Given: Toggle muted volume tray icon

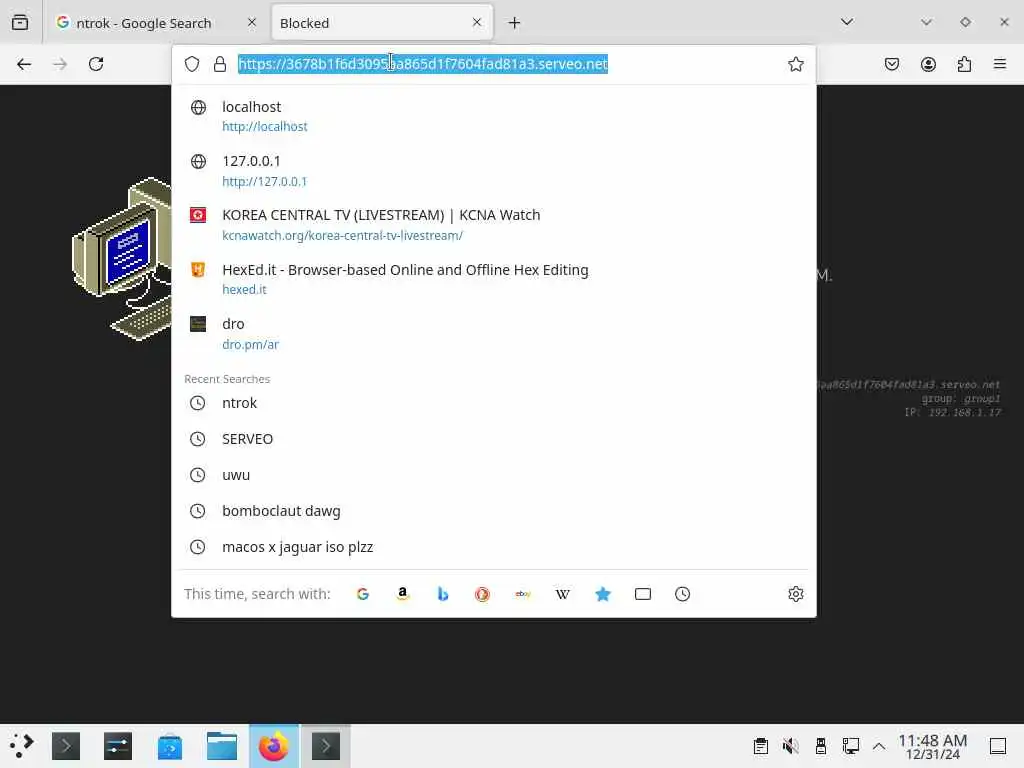Looking at the screenshot, I should pos(791,746).
